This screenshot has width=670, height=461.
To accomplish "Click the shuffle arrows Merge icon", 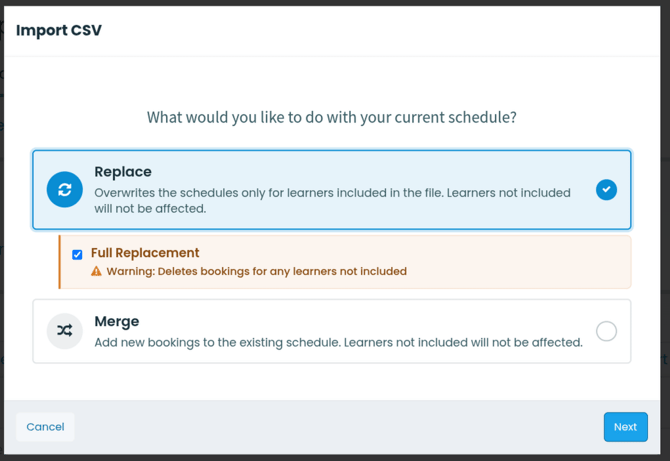I will click(x=65, y=331).
